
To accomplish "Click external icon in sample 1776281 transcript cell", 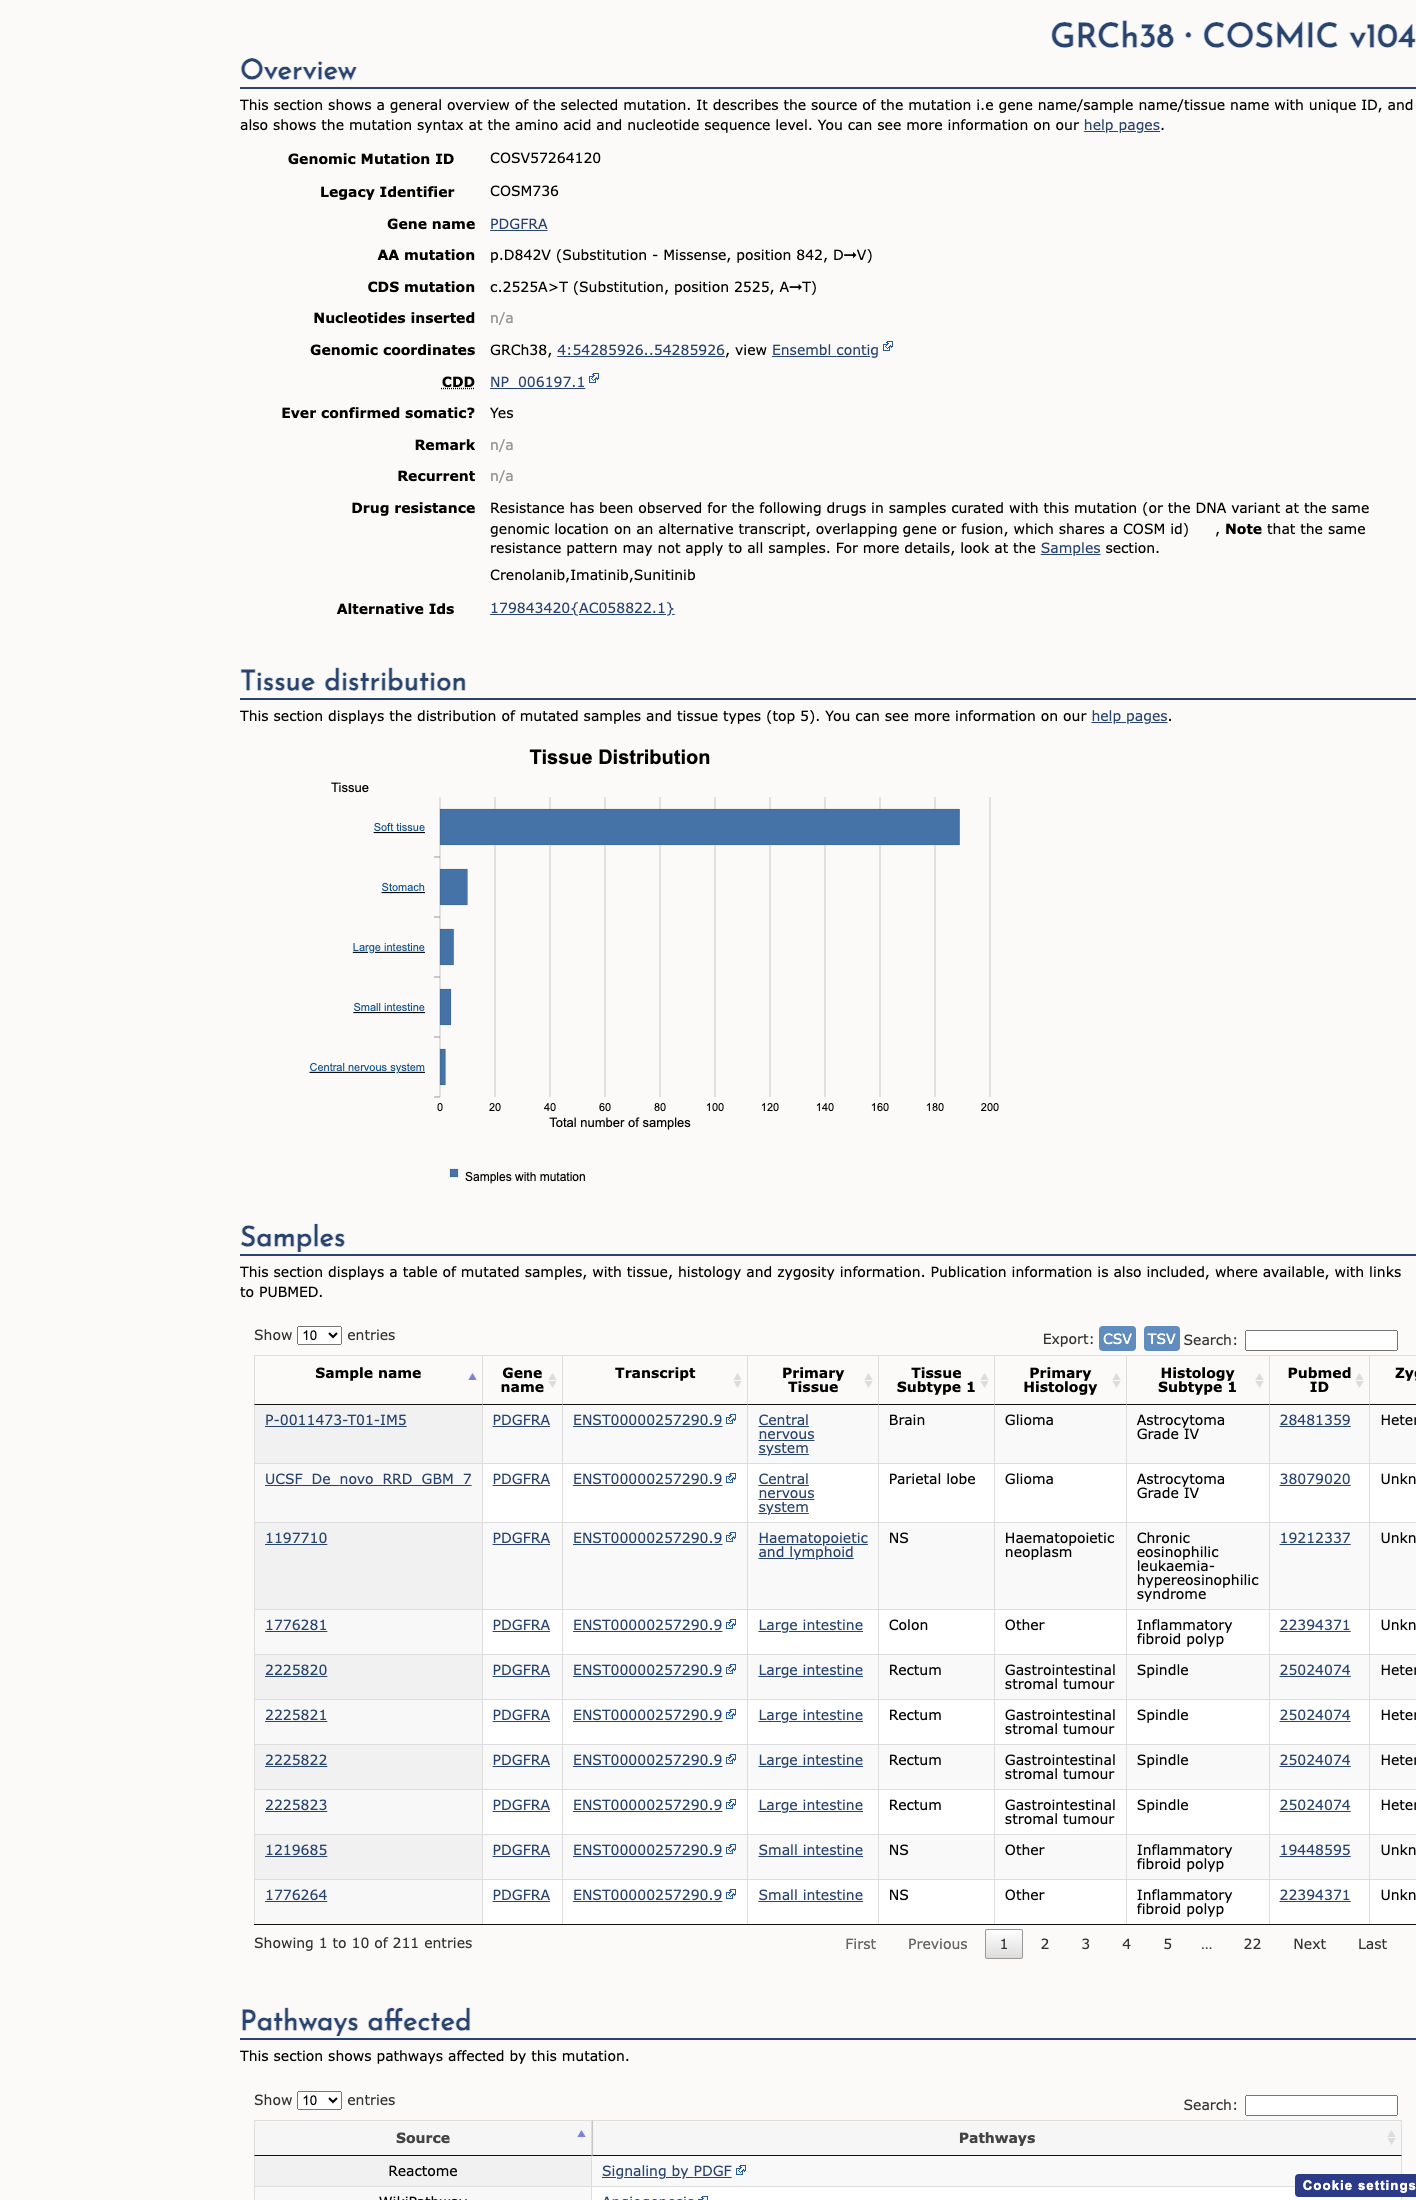I will coord(731,1624).
